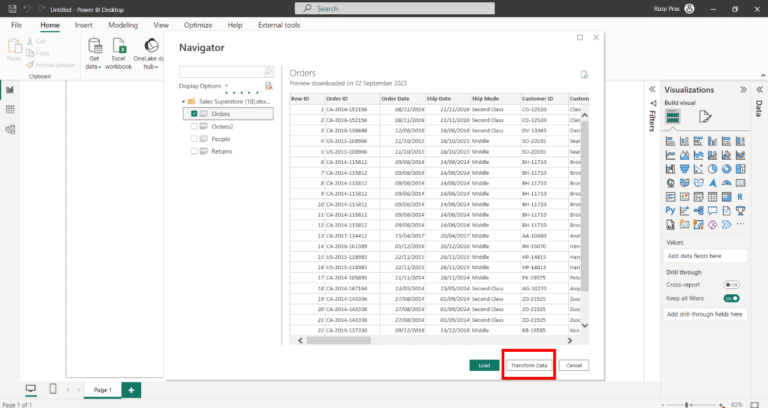Expand the Data pane chevron
The width and height of the screenshot is (768, 408).
click(759, 90)
